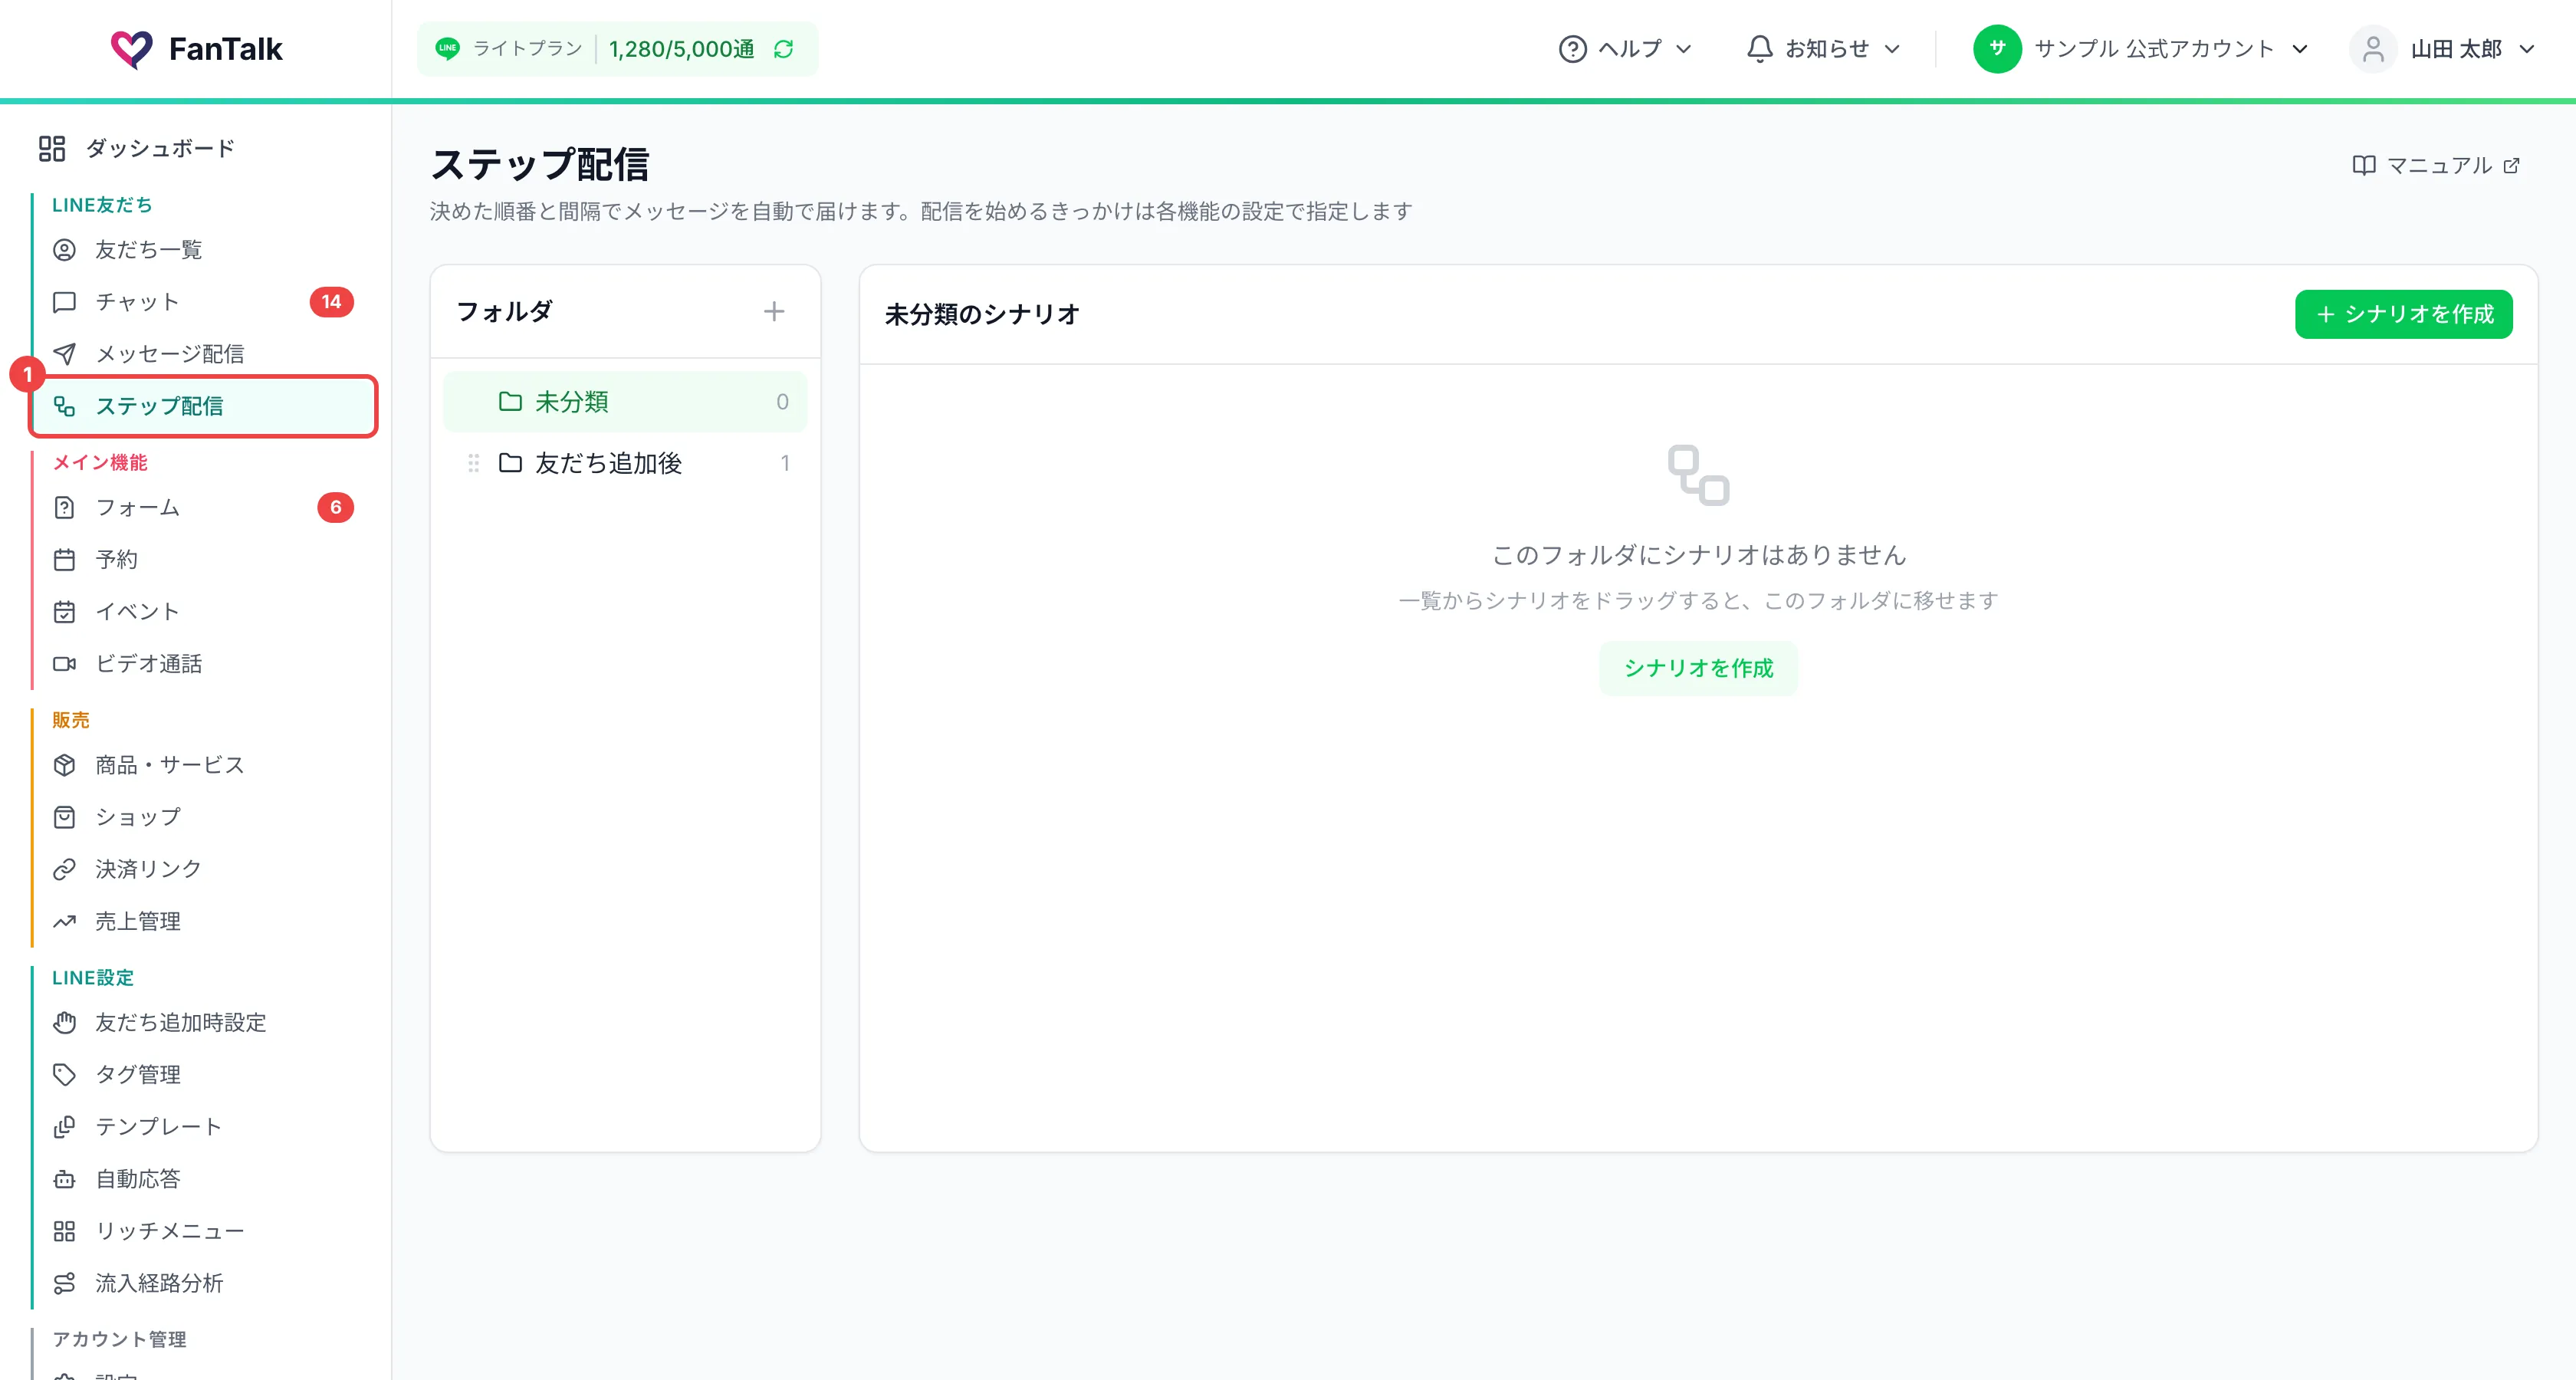Click the 売上管理 trend icon
This screenshot has height=1380, width=2576.
pyautogui.click(x=64, y=922)
